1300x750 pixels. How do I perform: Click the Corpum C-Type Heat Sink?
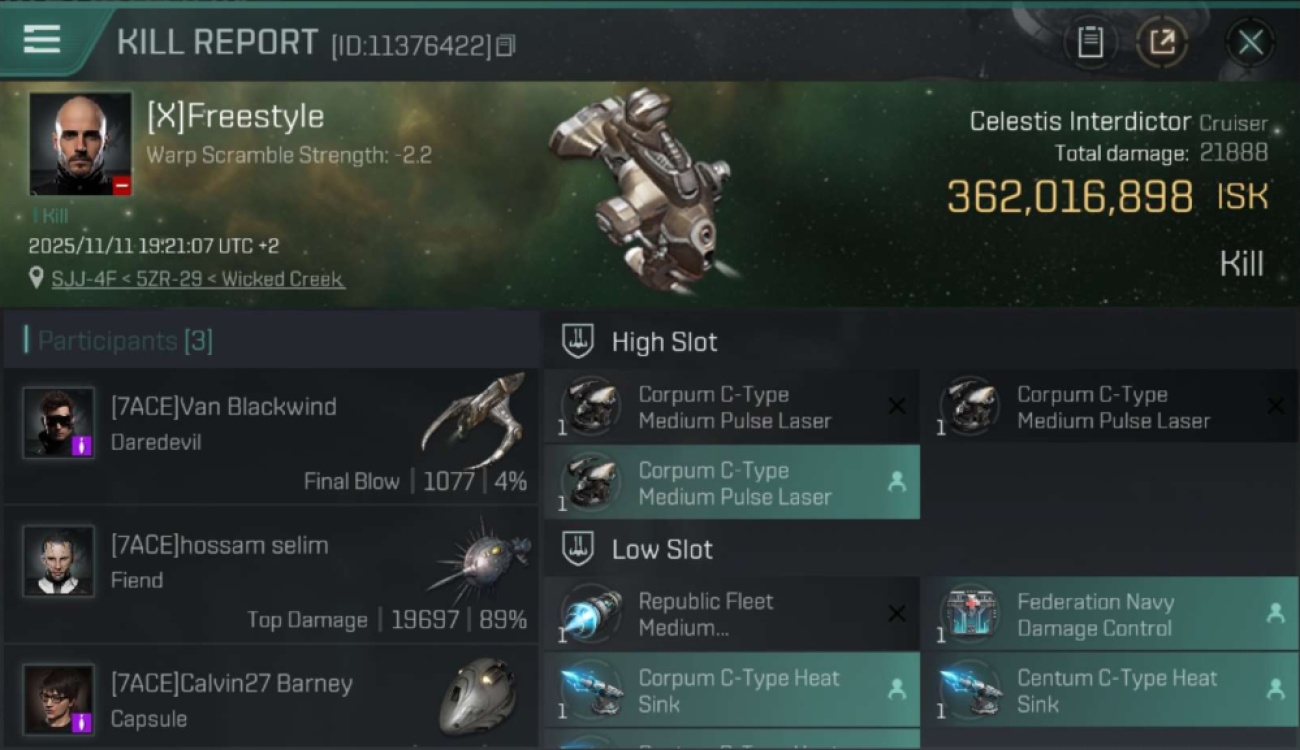(732, 690)
